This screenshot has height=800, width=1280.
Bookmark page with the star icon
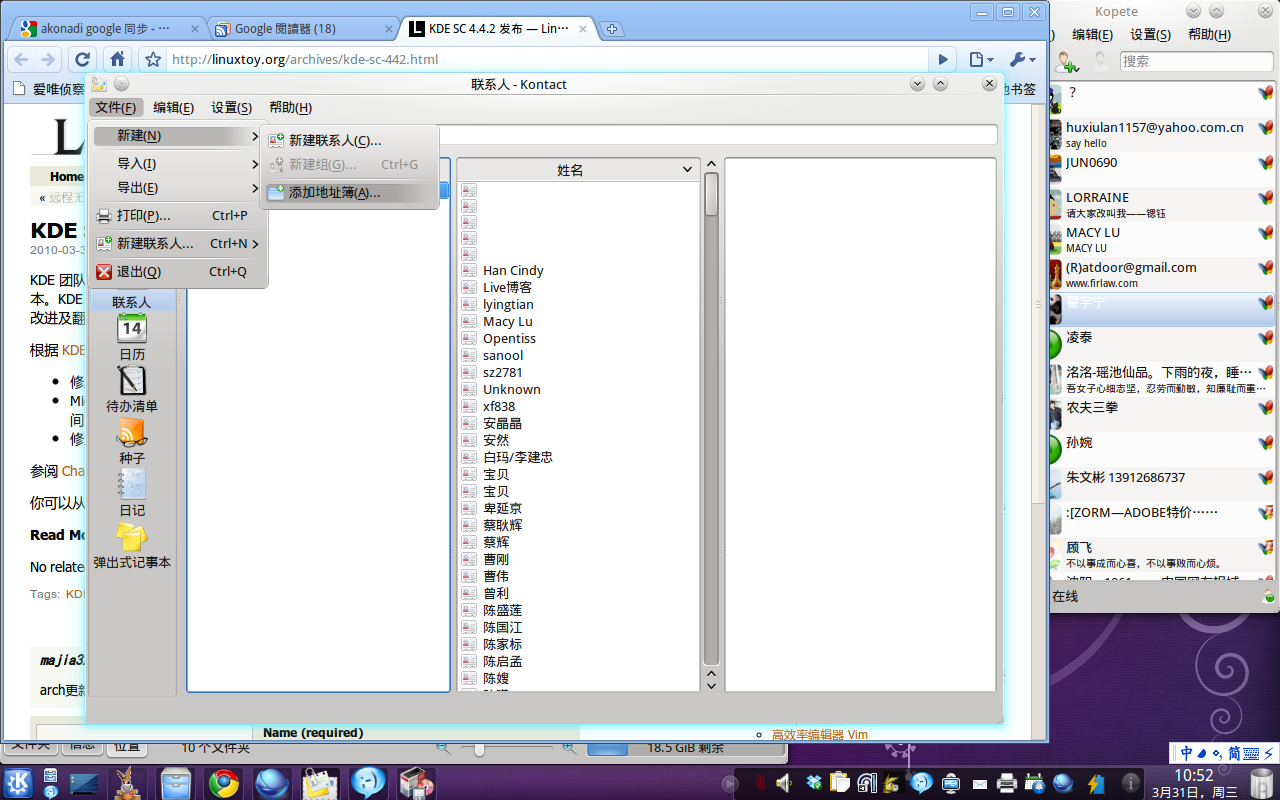pos(153,60)
